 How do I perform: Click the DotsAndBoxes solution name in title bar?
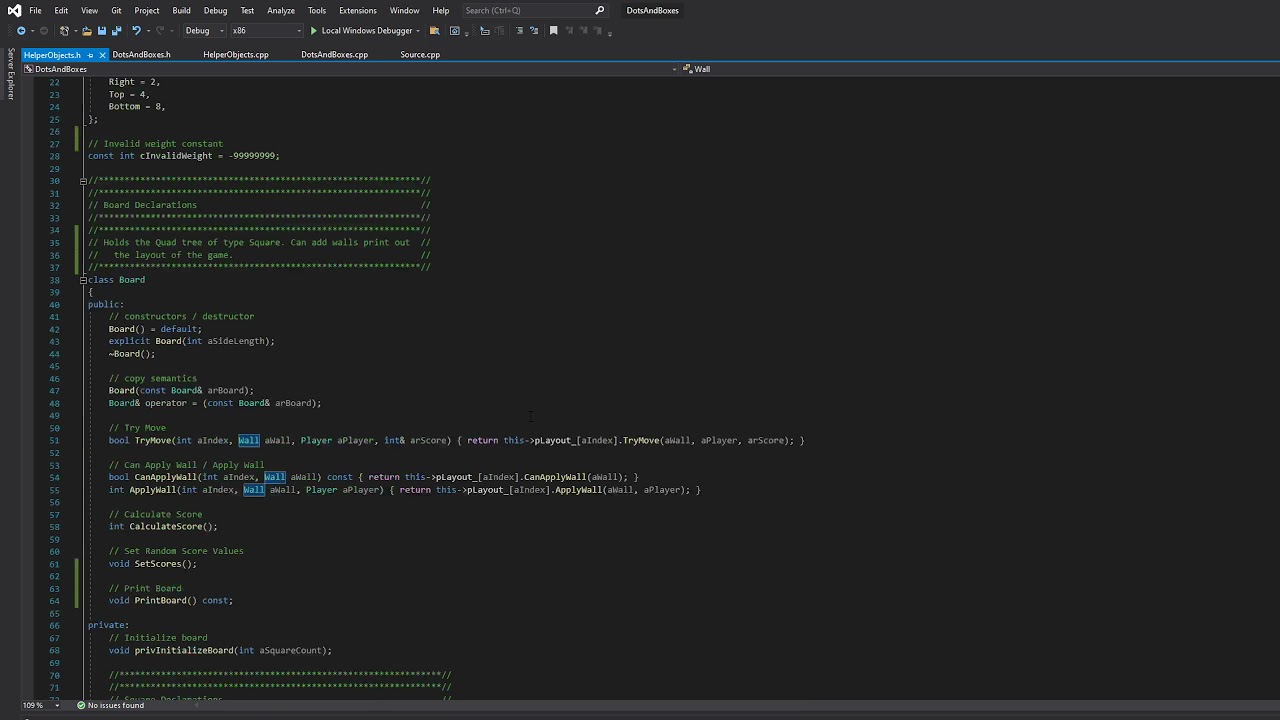[653, 11]
